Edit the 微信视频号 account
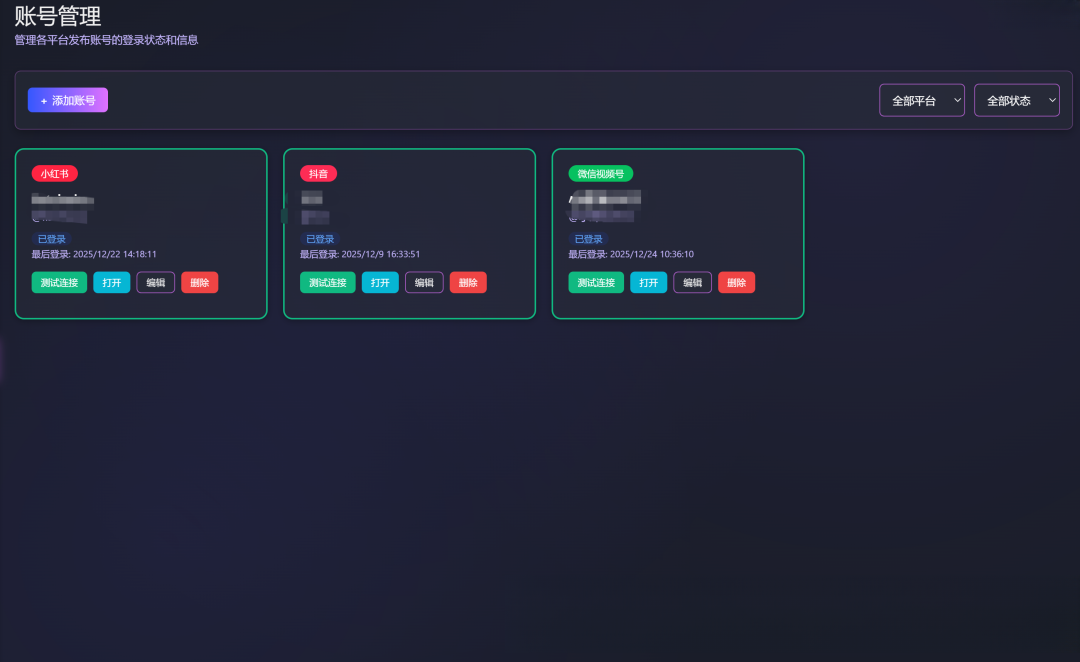 pyautogui.click(x=692, y=283)
